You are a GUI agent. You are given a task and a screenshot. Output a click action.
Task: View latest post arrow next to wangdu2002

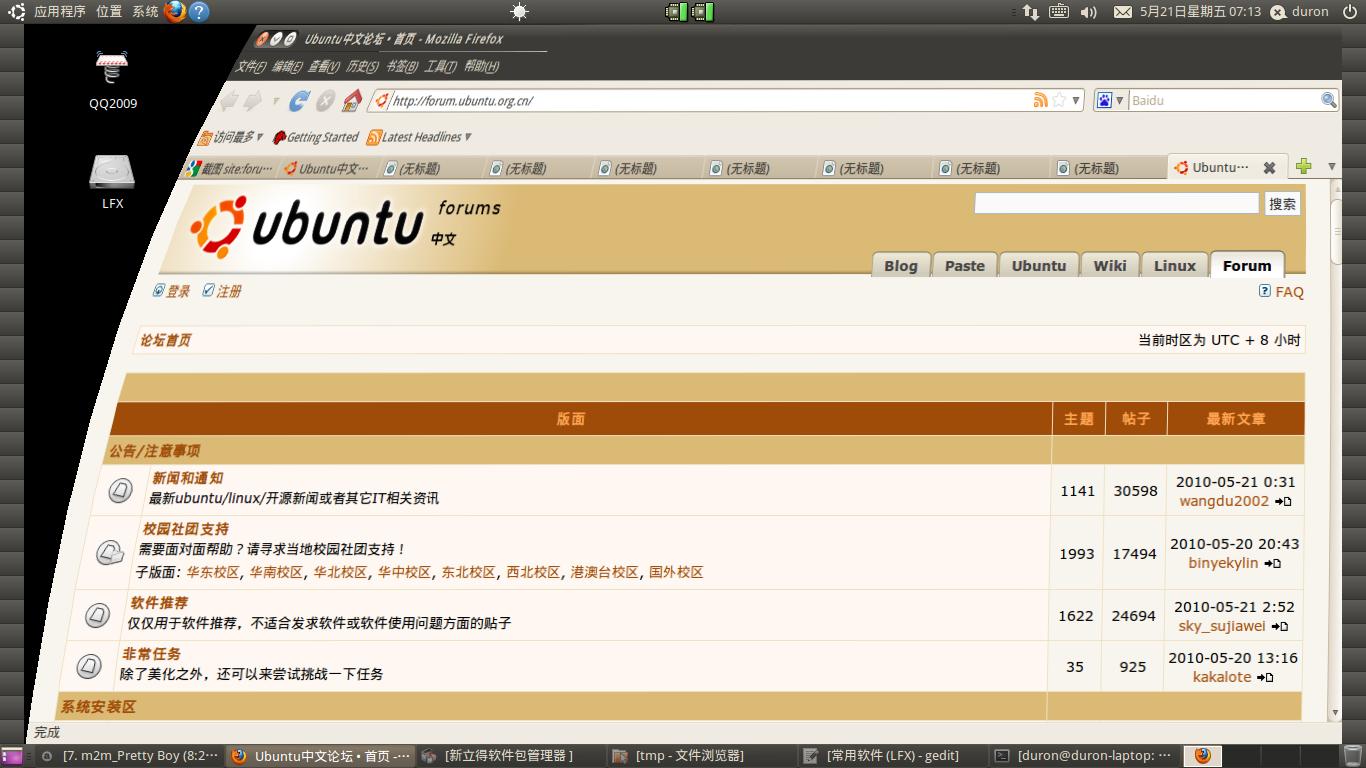[1284, 502]
